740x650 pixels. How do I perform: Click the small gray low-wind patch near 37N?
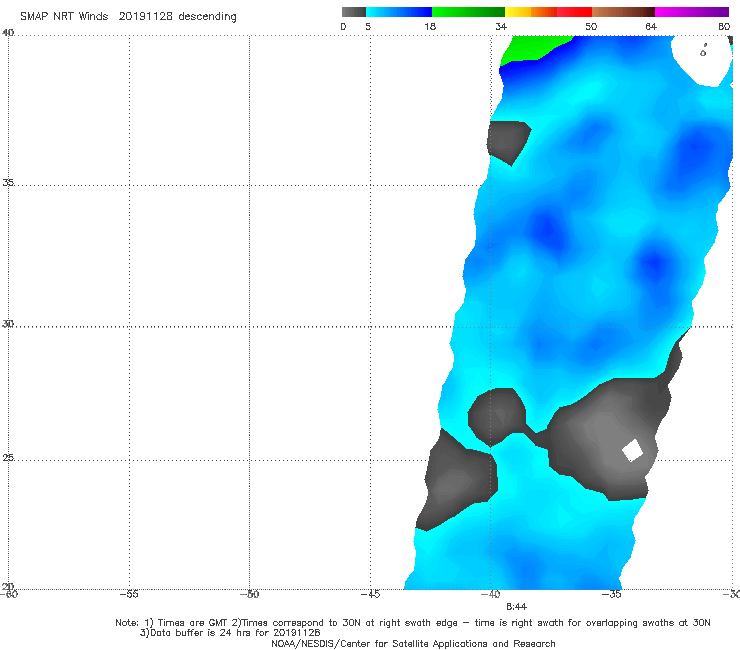[509, 142]
